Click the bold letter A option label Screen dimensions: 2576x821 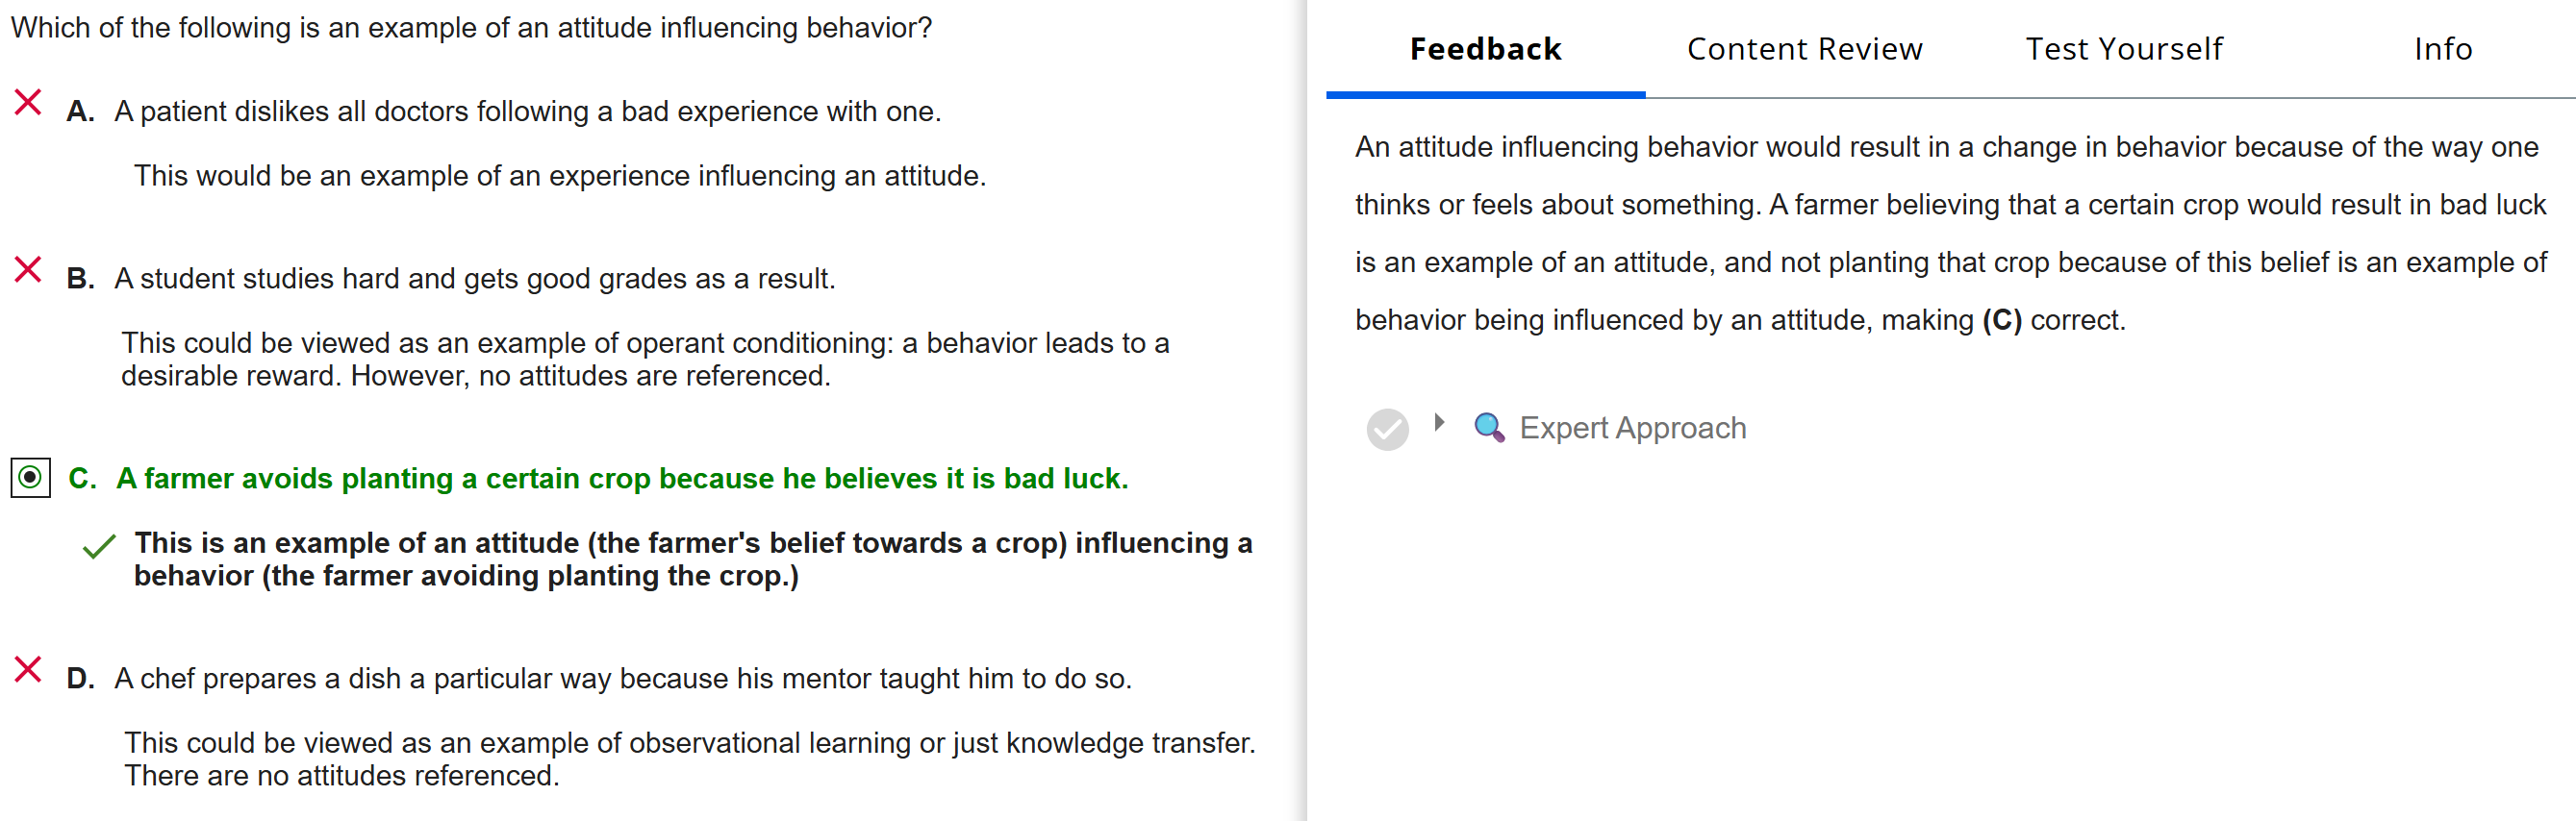(80, 111)
